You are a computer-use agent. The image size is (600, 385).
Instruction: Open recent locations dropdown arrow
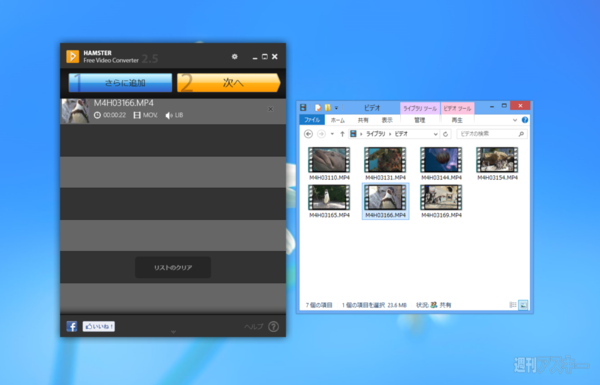click(332, 134)
